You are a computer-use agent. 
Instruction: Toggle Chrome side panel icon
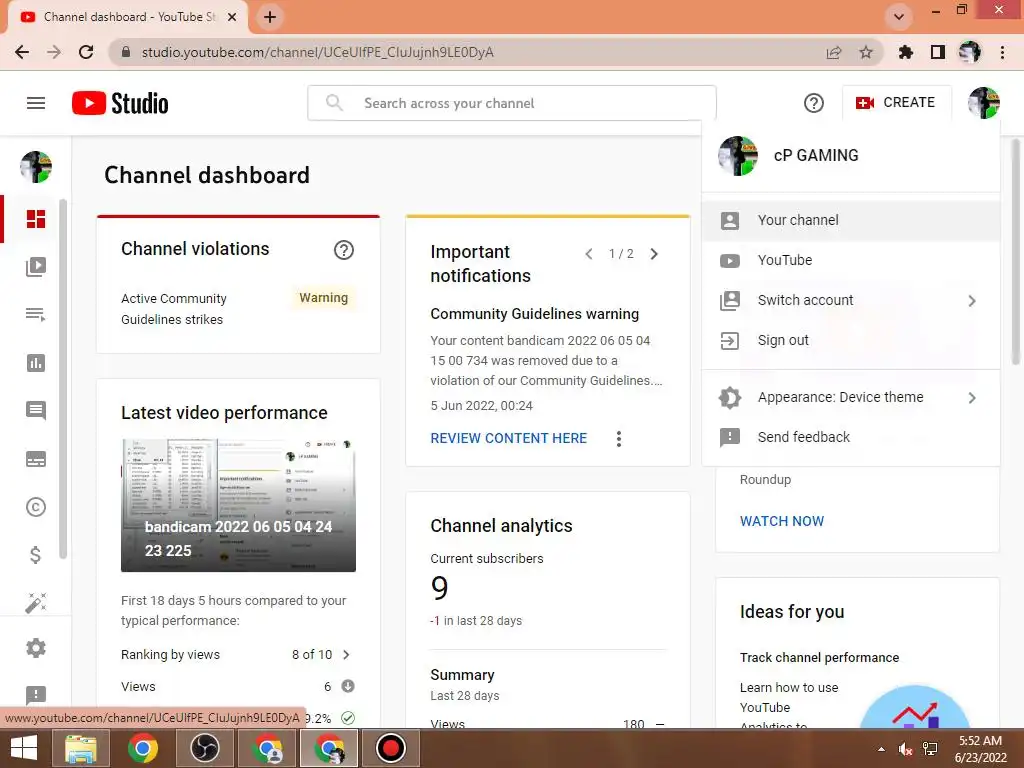point(938,52)
